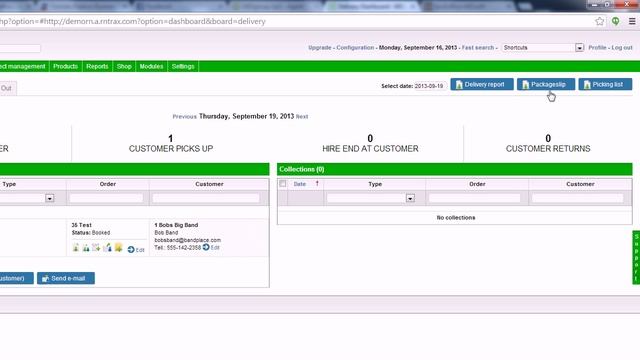This screenshot has width=640, height=360.
Task: Open the browser hamburger menu
Action: pos(632,21)
